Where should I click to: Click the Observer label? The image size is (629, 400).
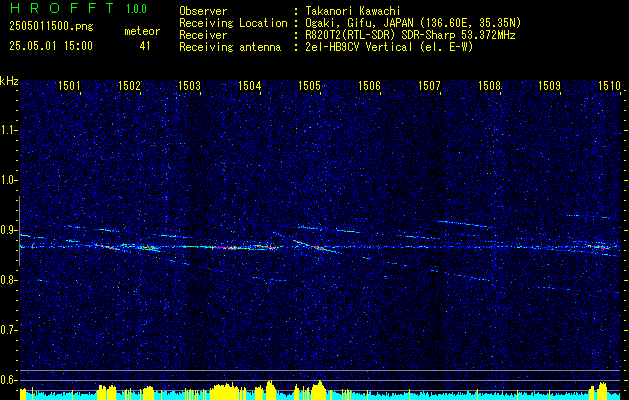point(203,11)
